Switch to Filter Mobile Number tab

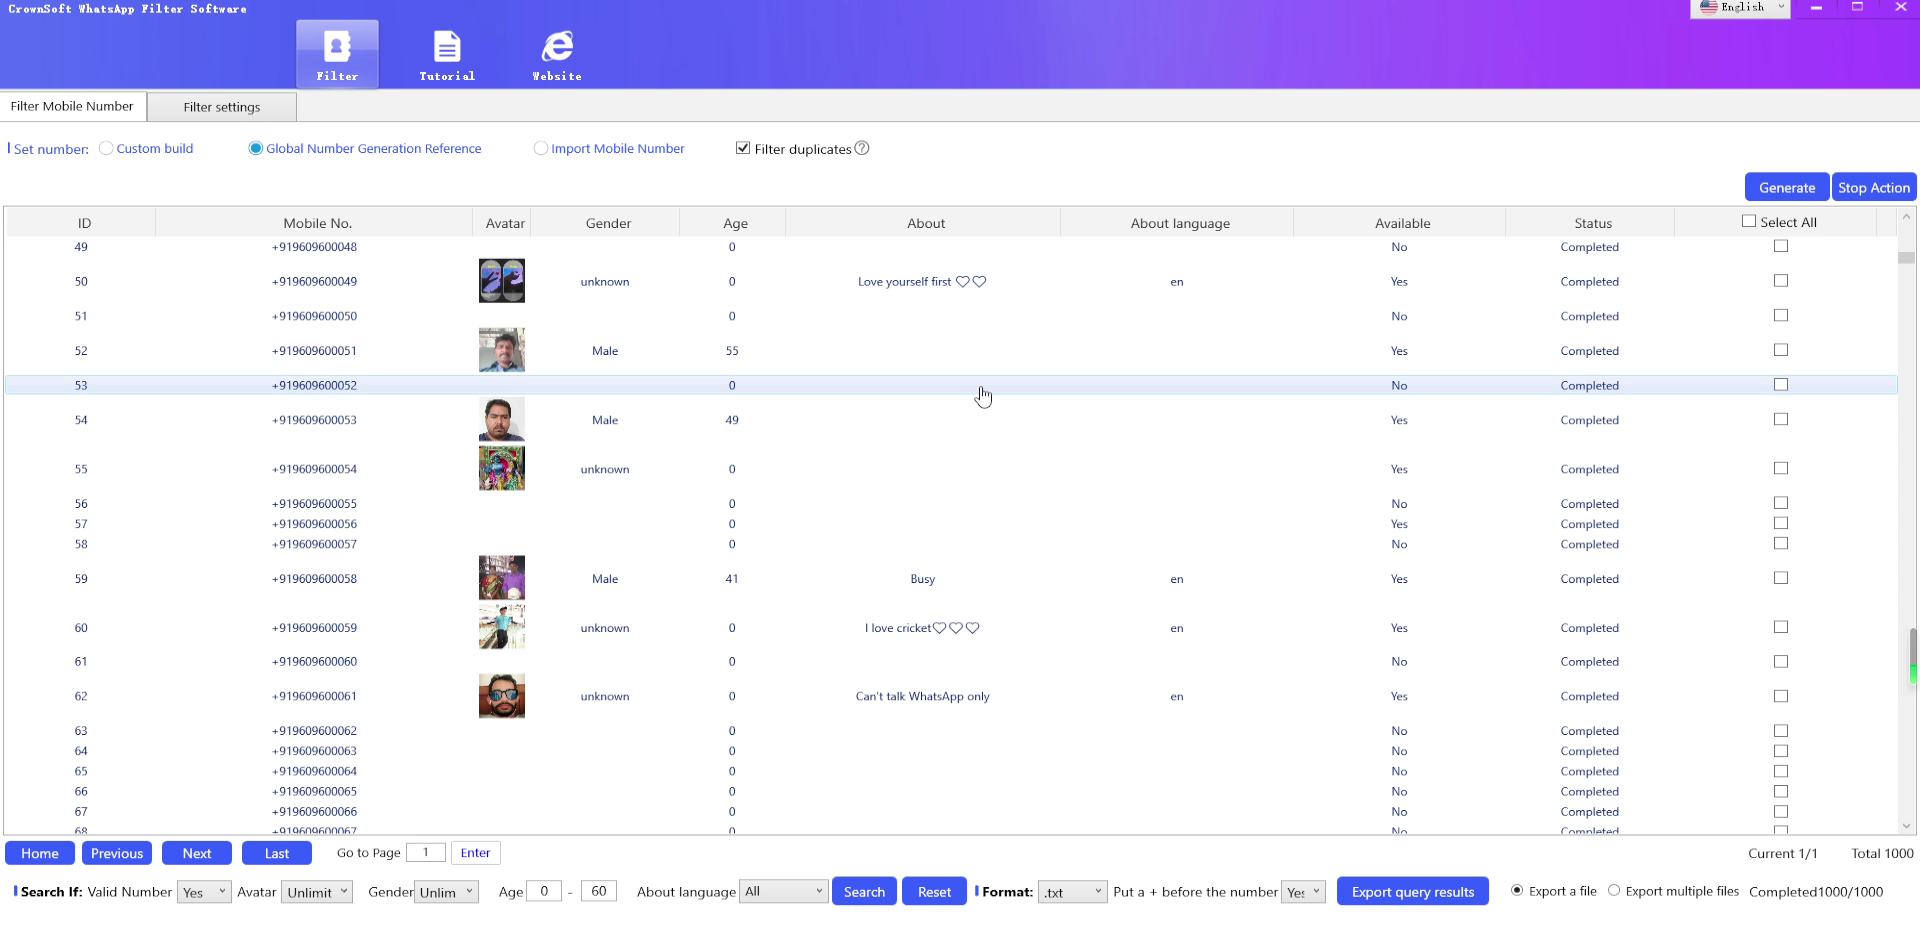(x=72, y=106)
